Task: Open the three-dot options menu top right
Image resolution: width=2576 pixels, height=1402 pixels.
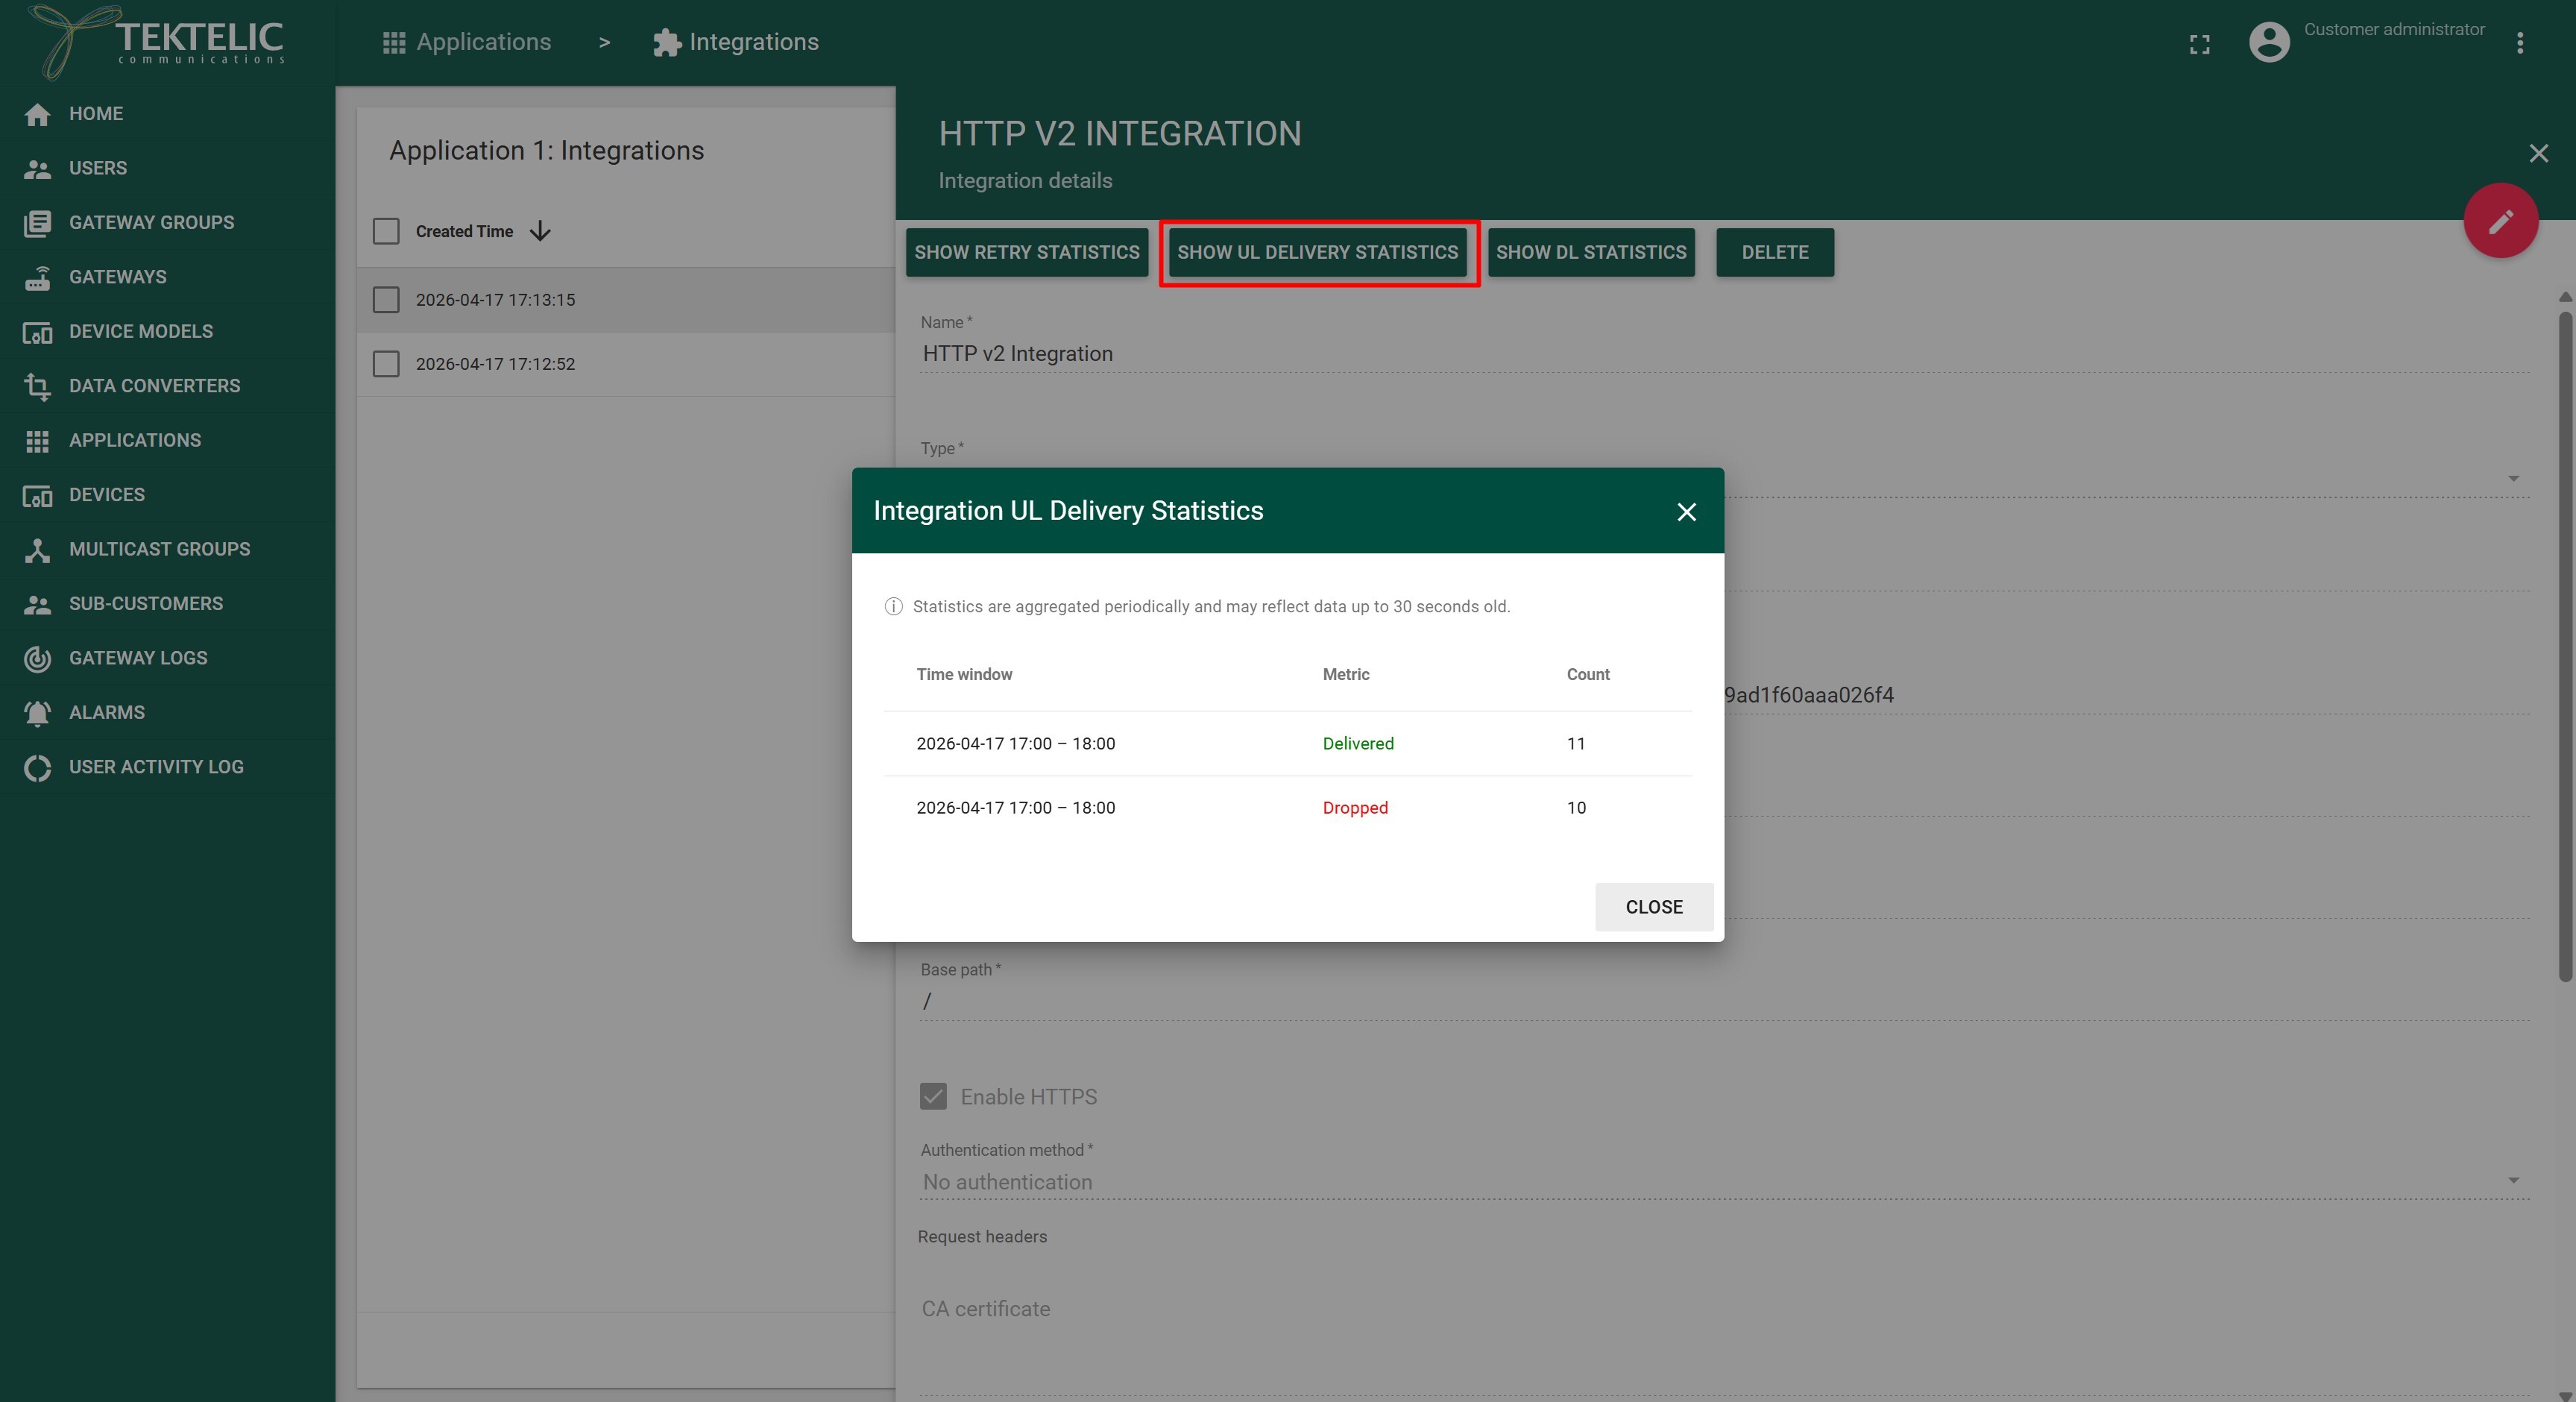Action: [2520, 42]
